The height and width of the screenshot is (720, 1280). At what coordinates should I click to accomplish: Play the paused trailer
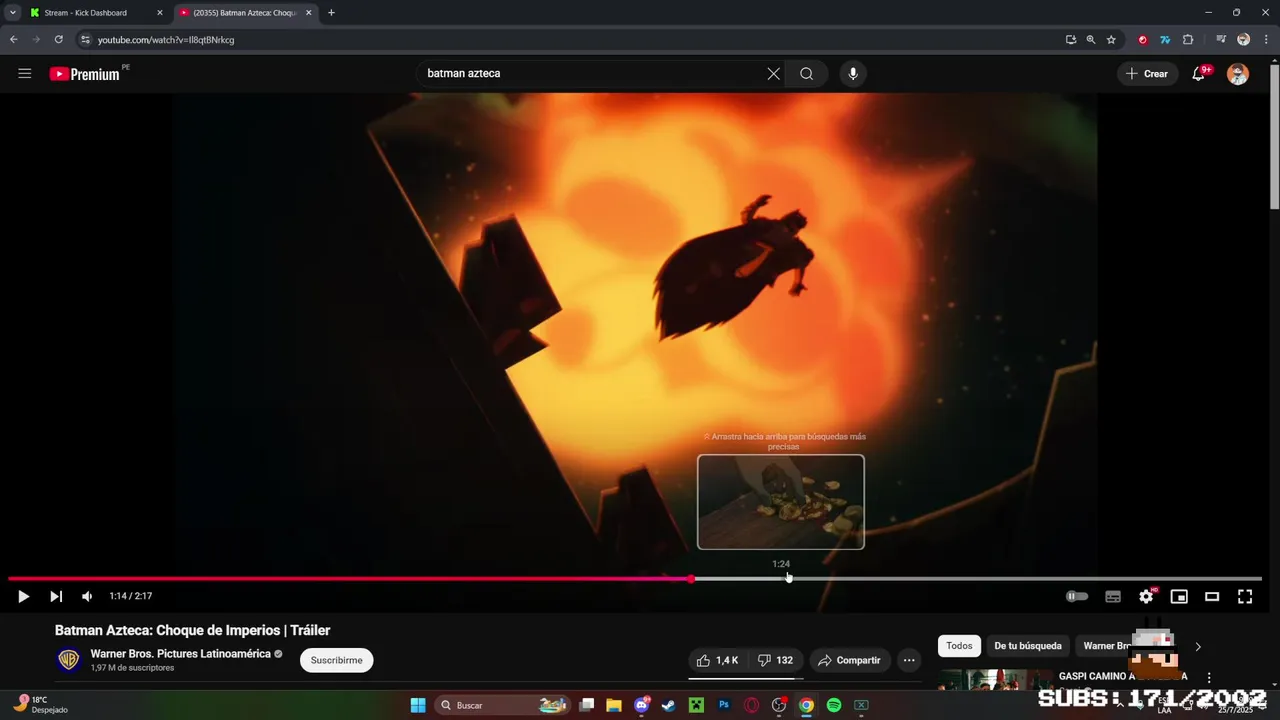(24, 597)
